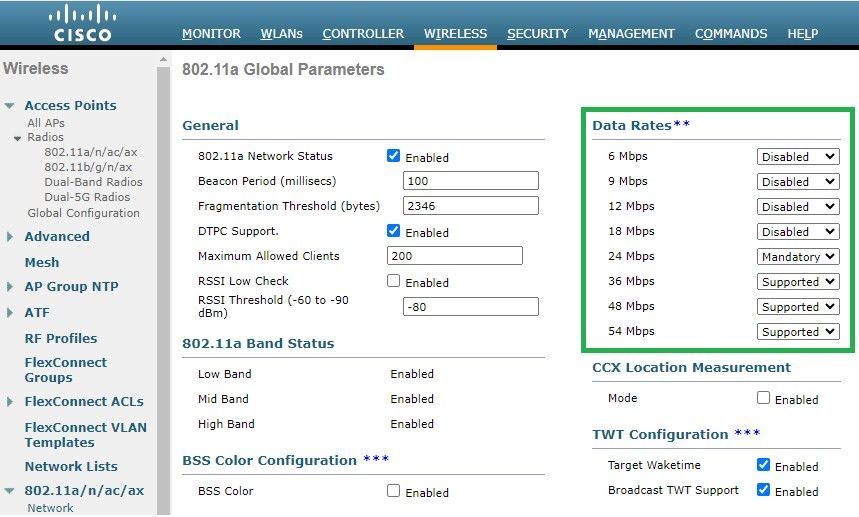Open the 18 Mbps data rate dropdown
This screenshot has width=859, height=517.
[x=798, y=232]
